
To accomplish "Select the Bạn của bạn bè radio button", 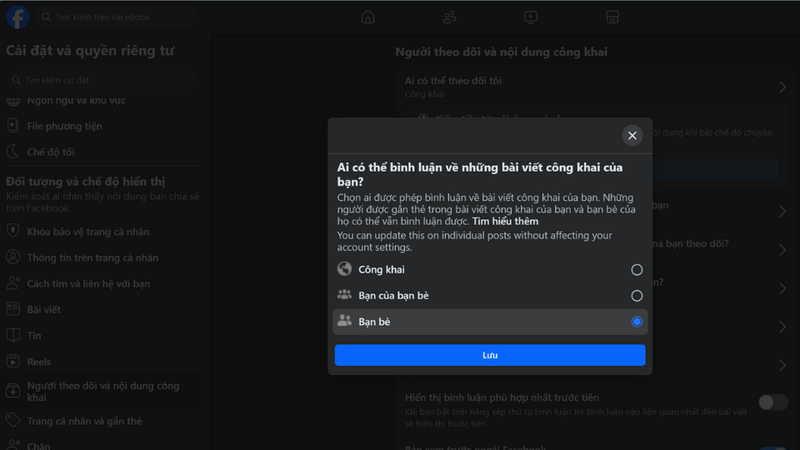I will click(636, 295).
